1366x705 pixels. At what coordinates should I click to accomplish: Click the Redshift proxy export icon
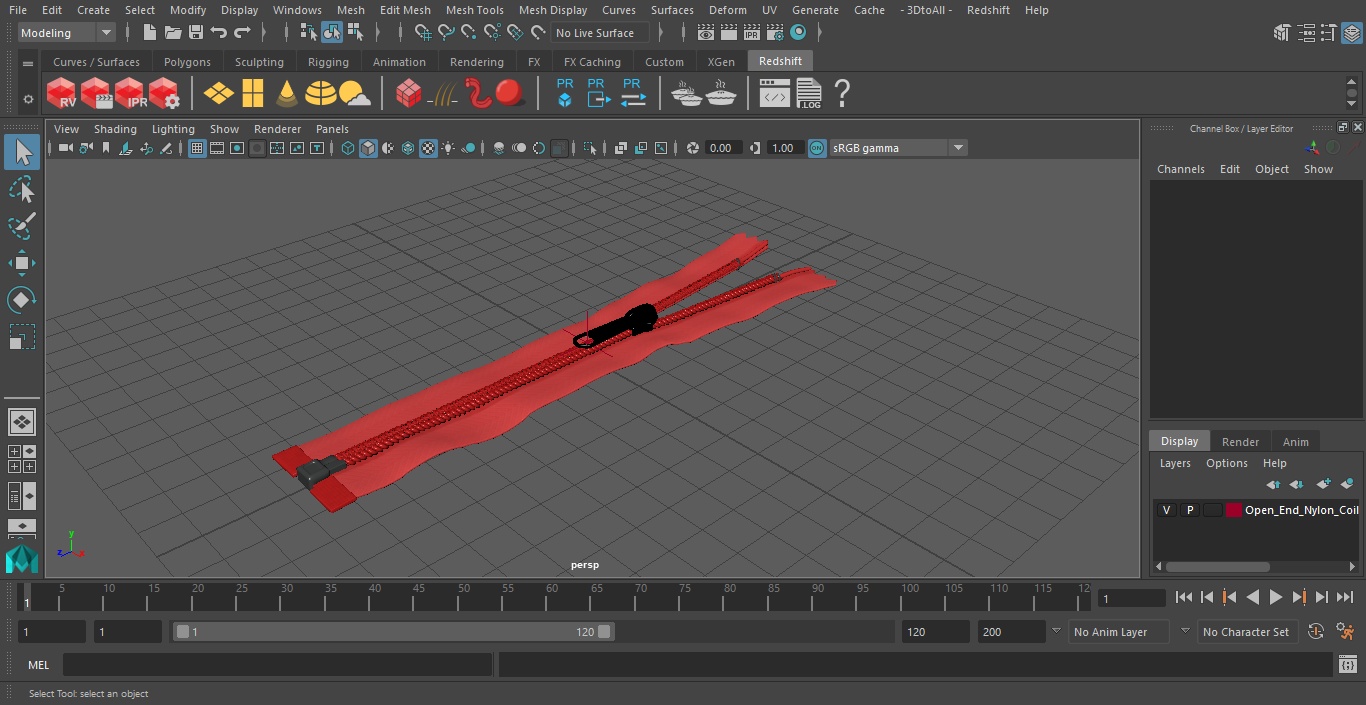(598, 93)
